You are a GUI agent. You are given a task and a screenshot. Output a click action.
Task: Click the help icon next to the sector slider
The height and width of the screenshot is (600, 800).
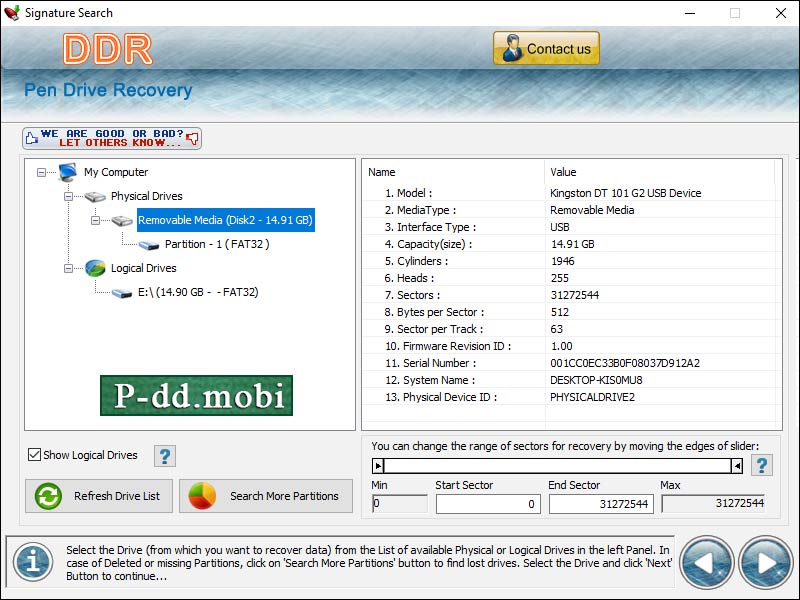[x=761, y=465]
